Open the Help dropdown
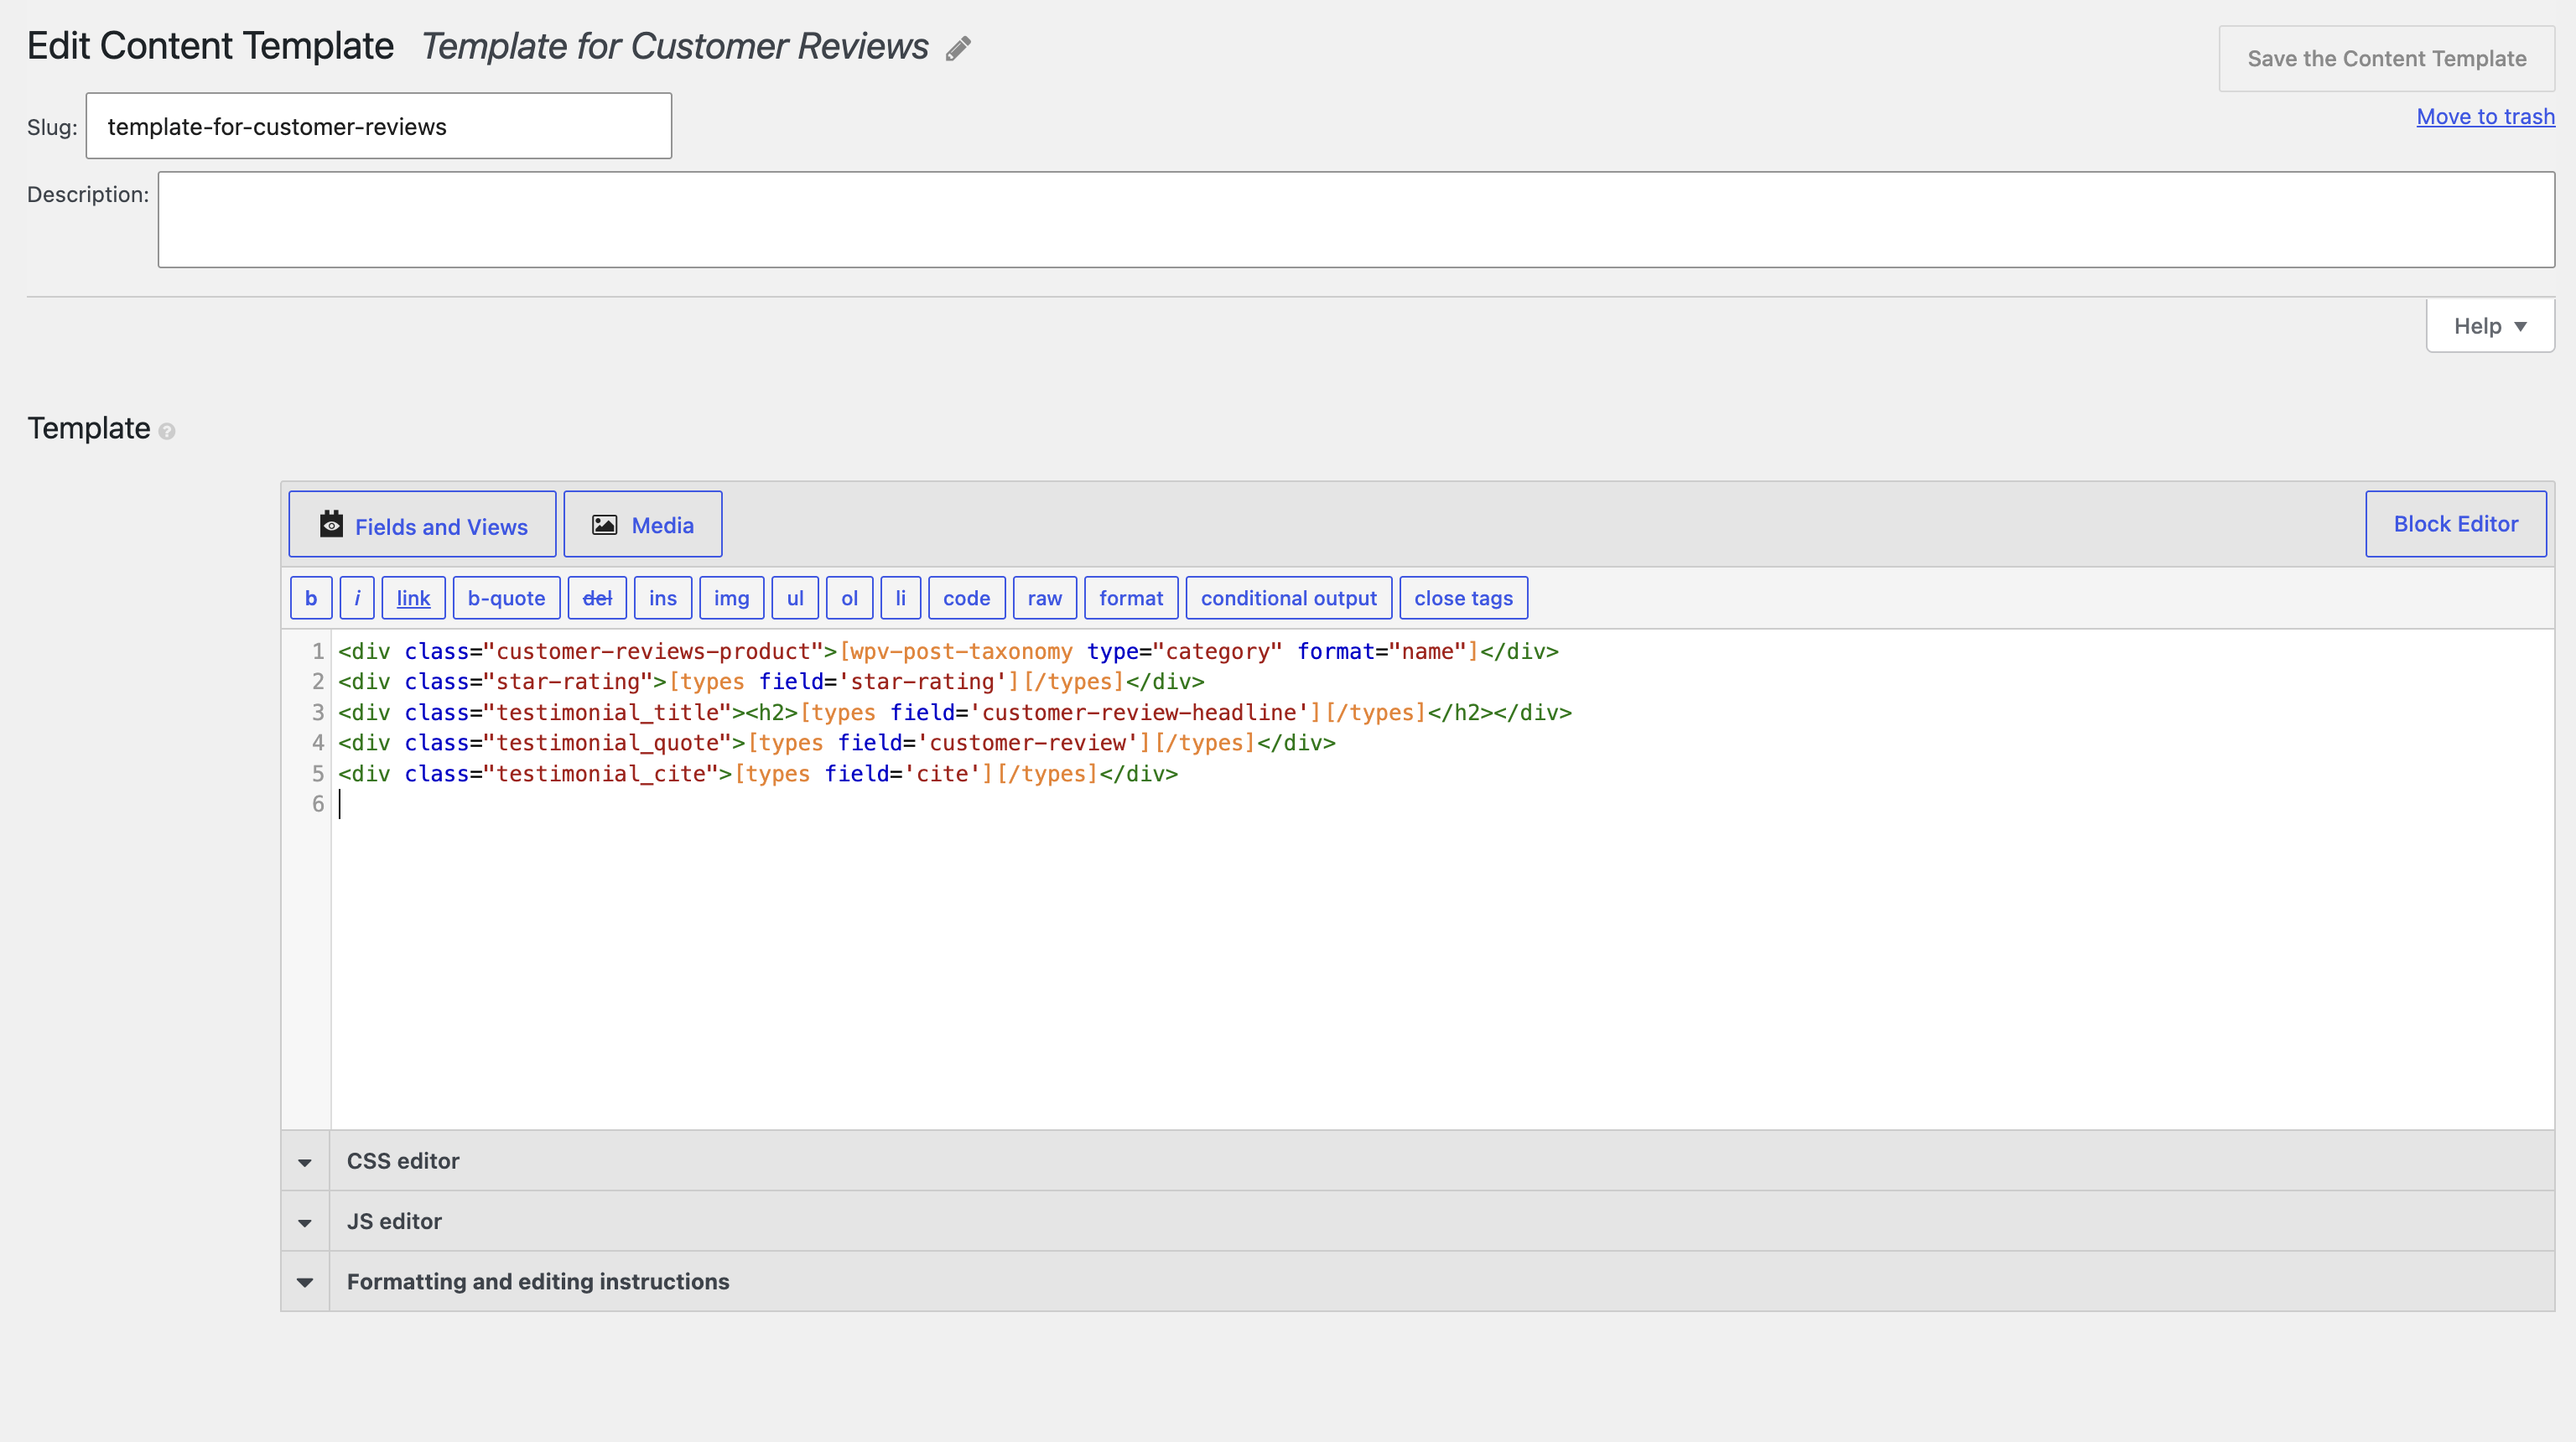The width and height of the screenshot is (2576, 1442). tap(2490, 326)
